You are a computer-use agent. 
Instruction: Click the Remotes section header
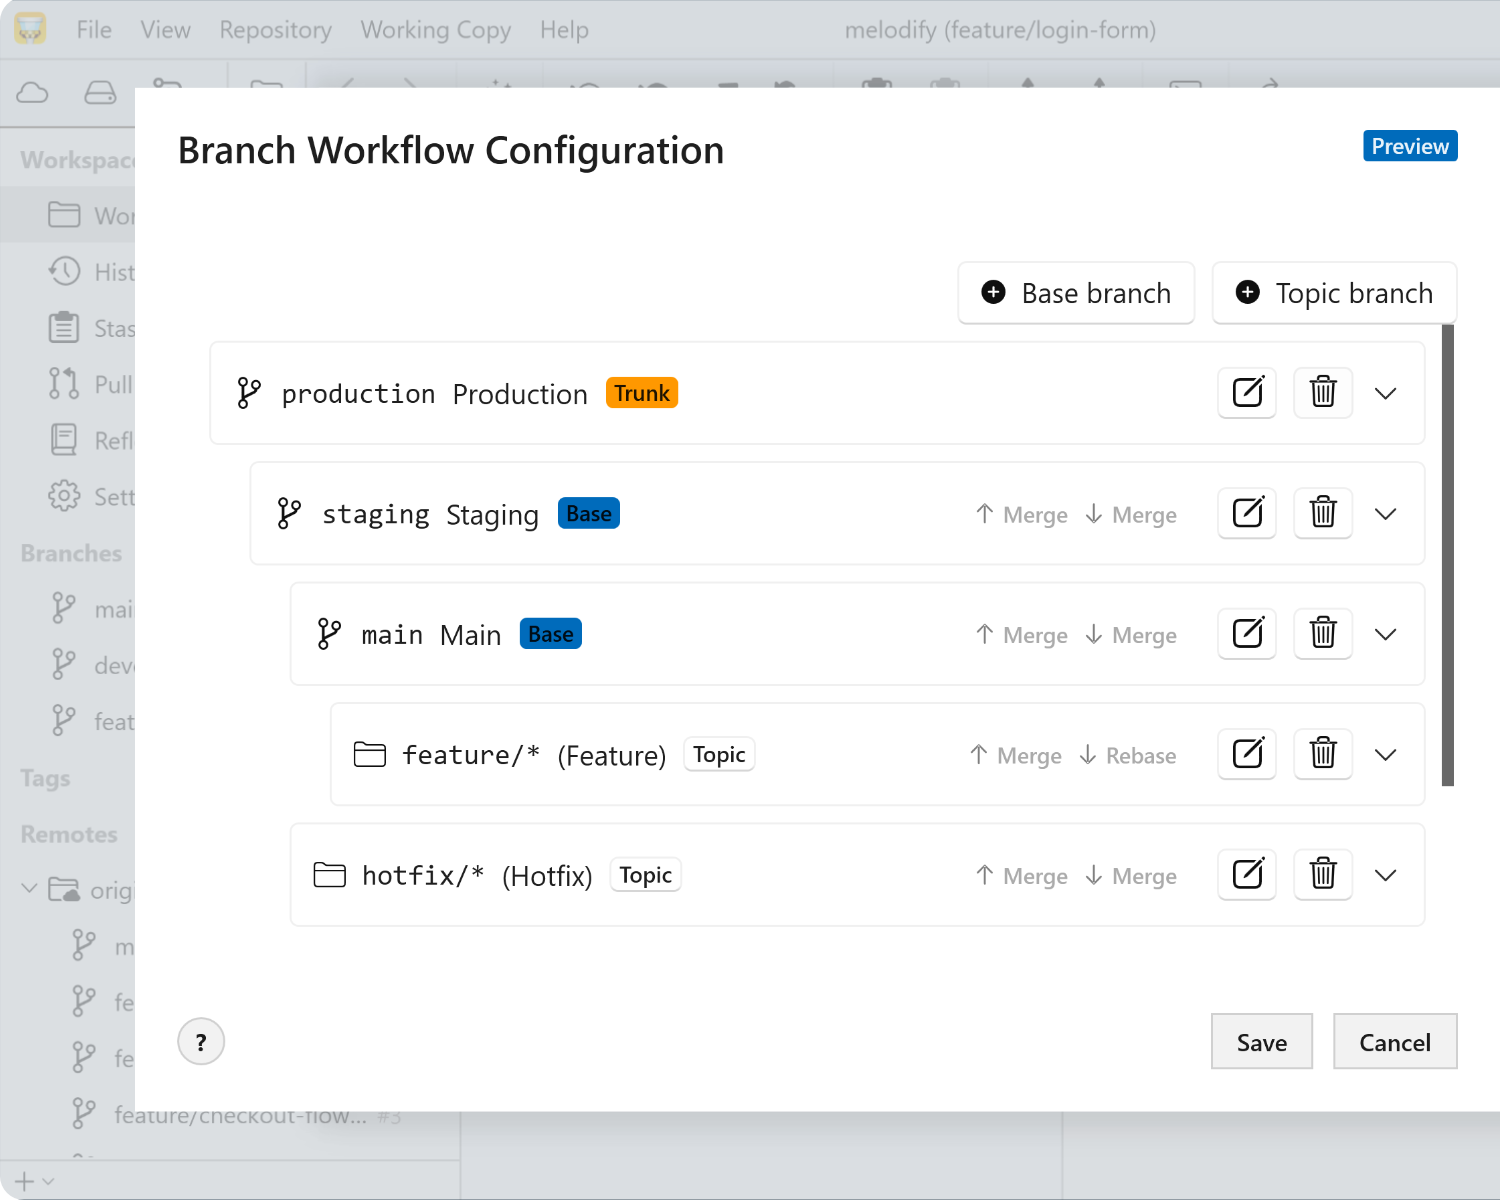69,834
